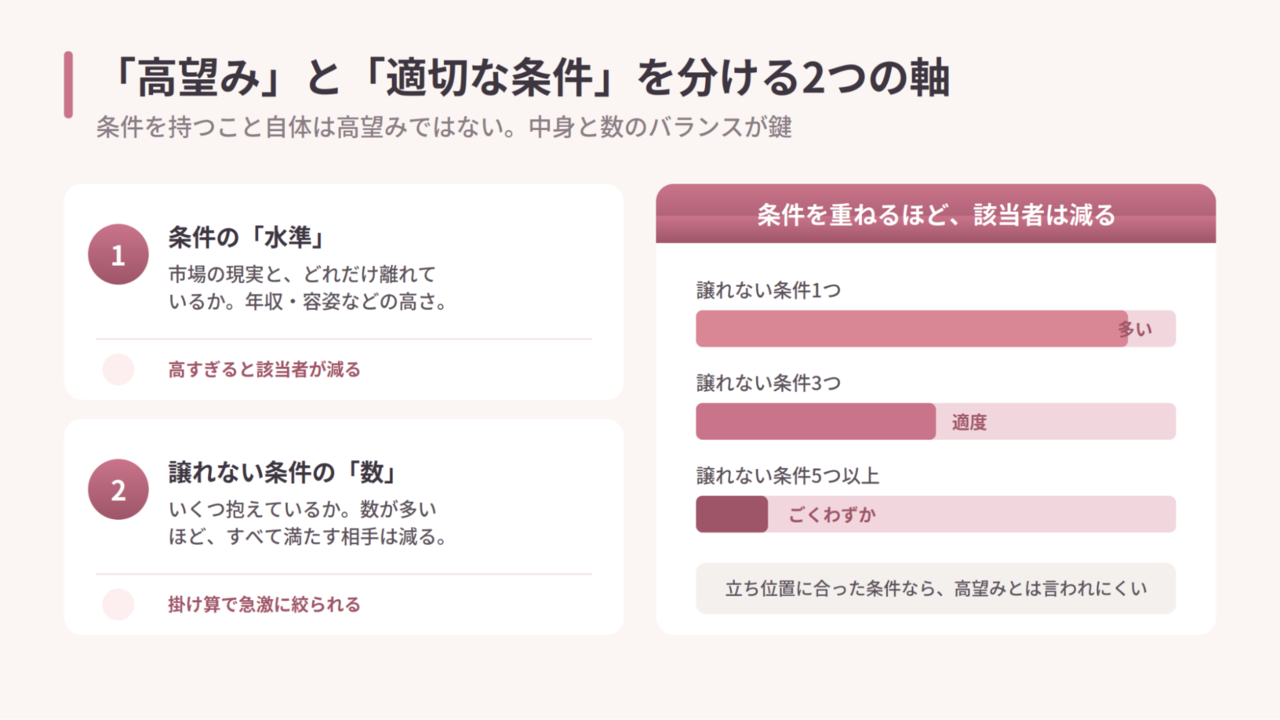Click the footer box 立ち位置に合った条件なら
Image resolution: width=1280 pixels, height=720 pixels.
[936, 588]
